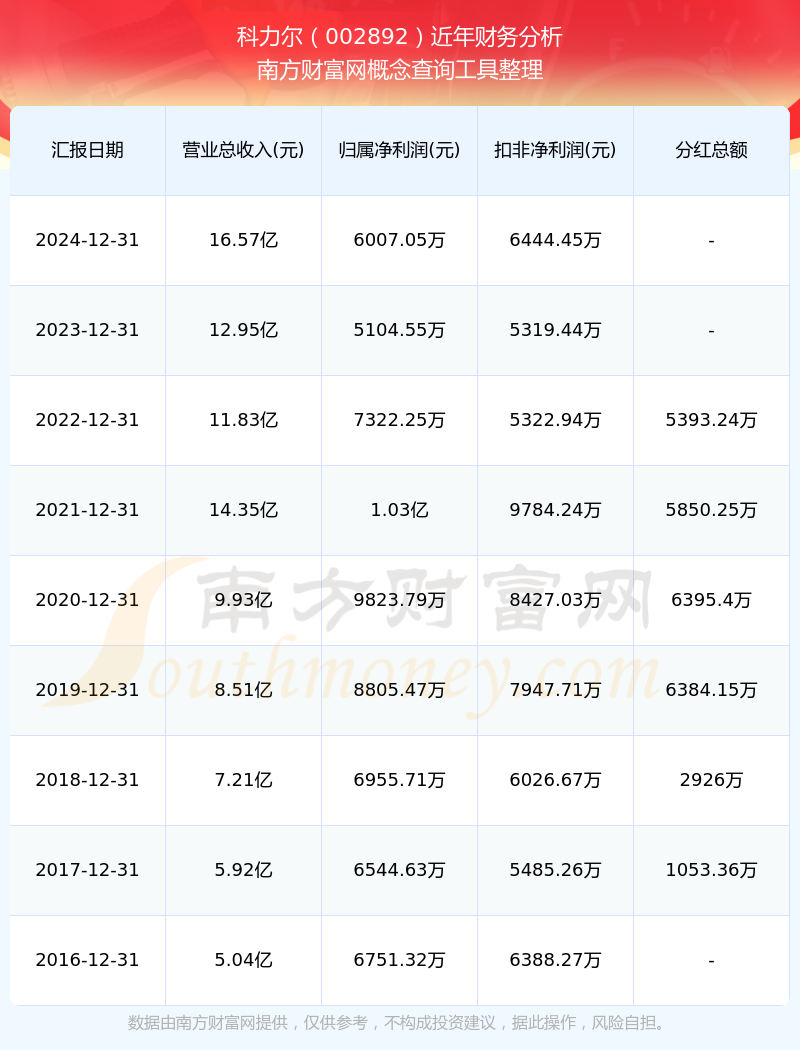Select the 2021-12-31 date cell

[88, 510]
